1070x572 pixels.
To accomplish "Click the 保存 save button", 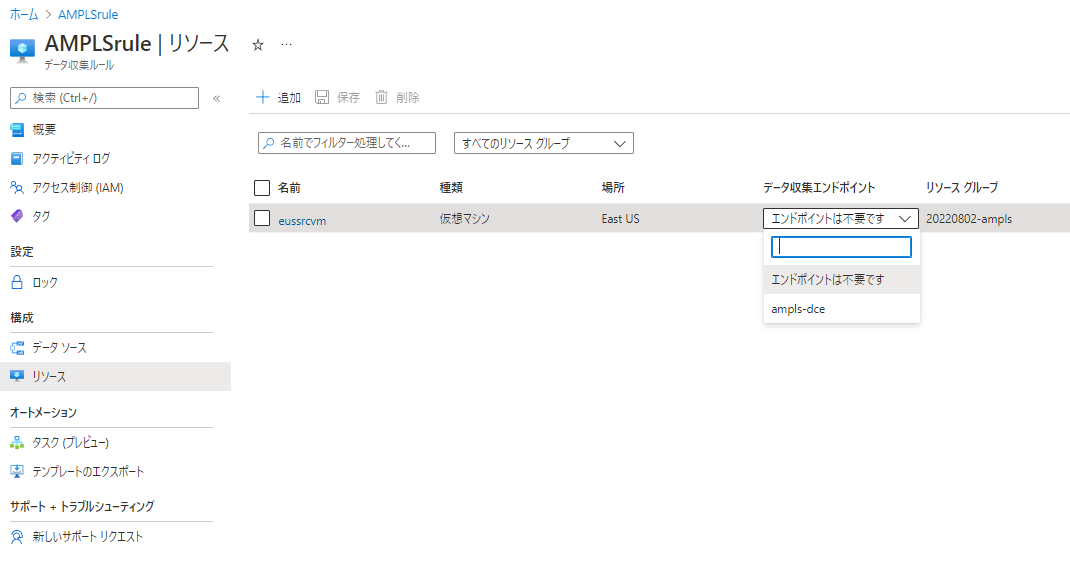I will click(x=337, y=98).
